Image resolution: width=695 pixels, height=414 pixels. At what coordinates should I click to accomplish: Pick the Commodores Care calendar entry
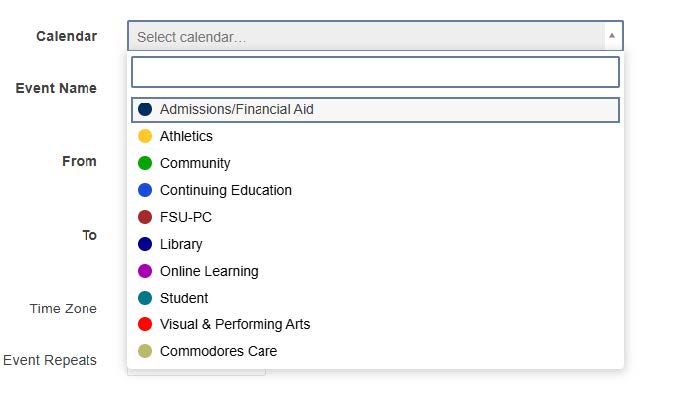218,352
